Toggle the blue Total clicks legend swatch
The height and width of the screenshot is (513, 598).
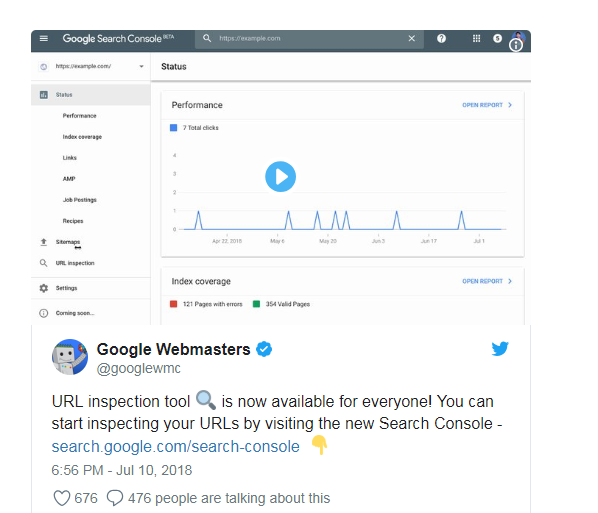point(174,128)
